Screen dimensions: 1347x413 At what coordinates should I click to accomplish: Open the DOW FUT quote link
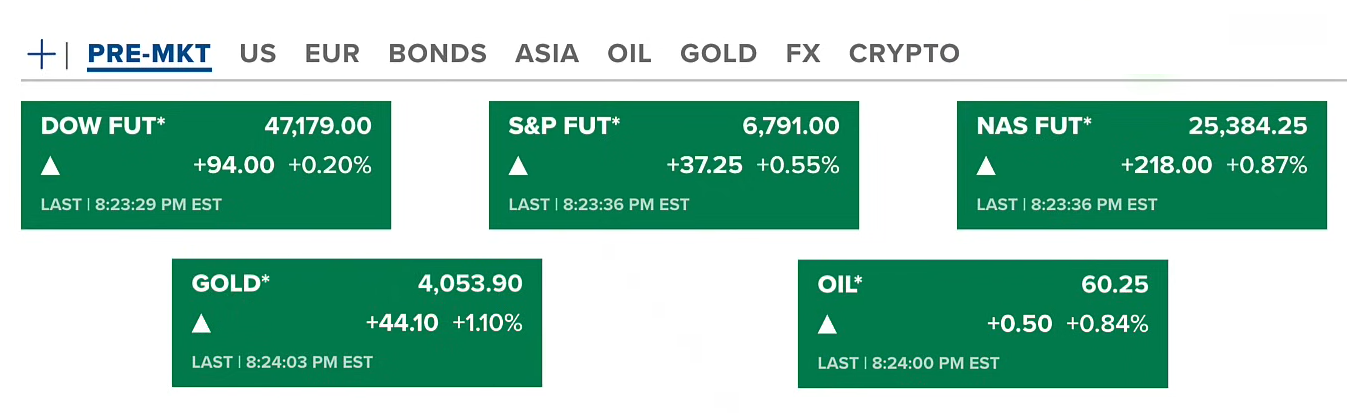tap(103, 126)
